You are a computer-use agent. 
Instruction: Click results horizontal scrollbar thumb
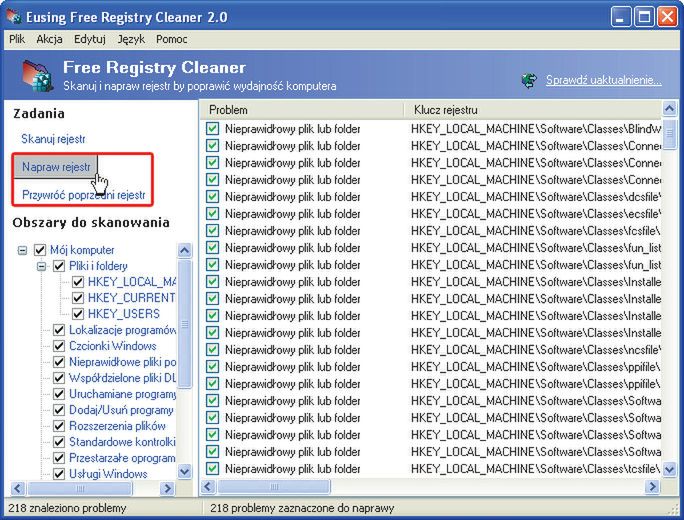pyautogui.click(x=274, y=486)
